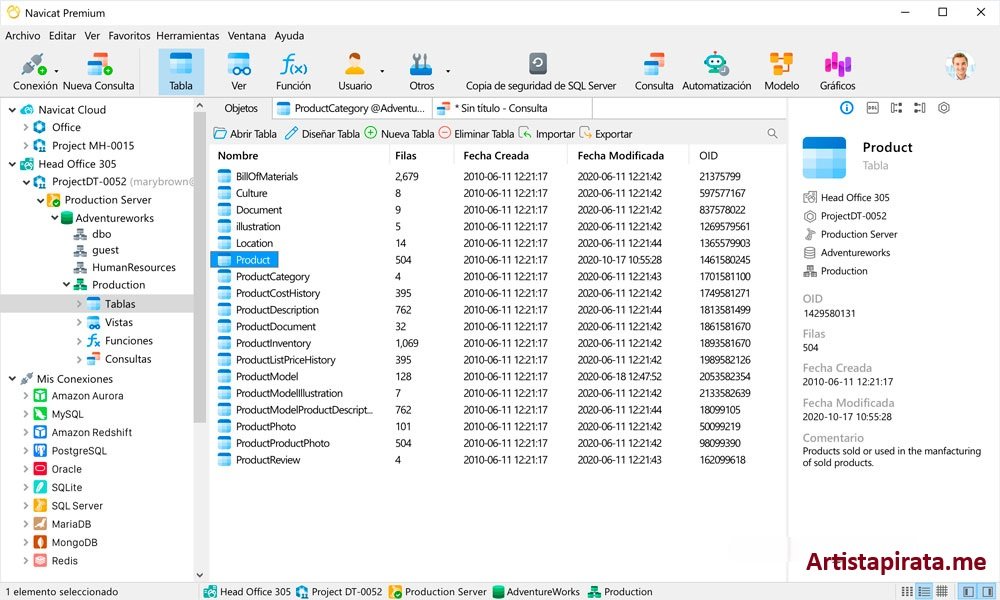Open the Usuario dropdown arrow
This screenshot has width=1000, height=600.
point(382,72)
